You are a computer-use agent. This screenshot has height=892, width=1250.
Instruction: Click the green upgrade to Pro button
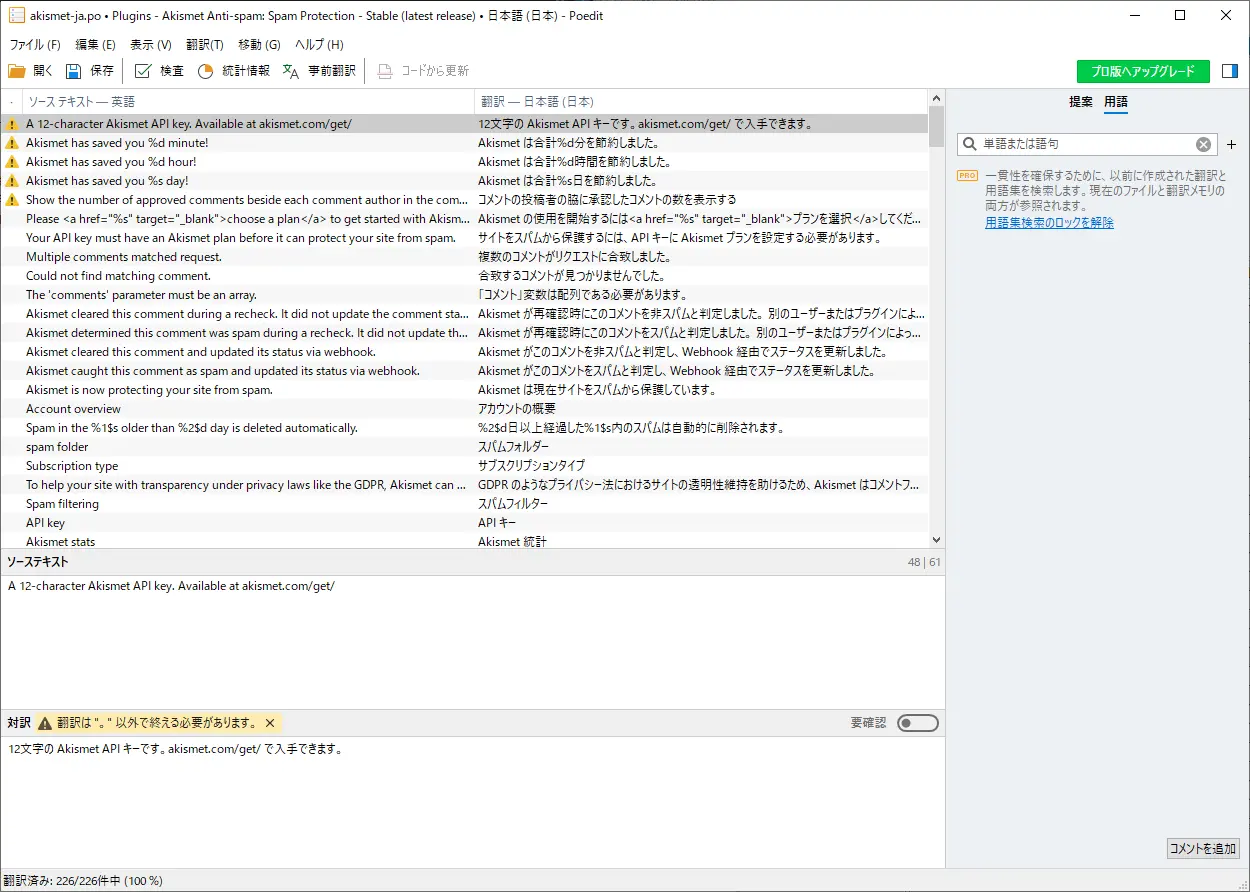click(x=1143, y=71)
